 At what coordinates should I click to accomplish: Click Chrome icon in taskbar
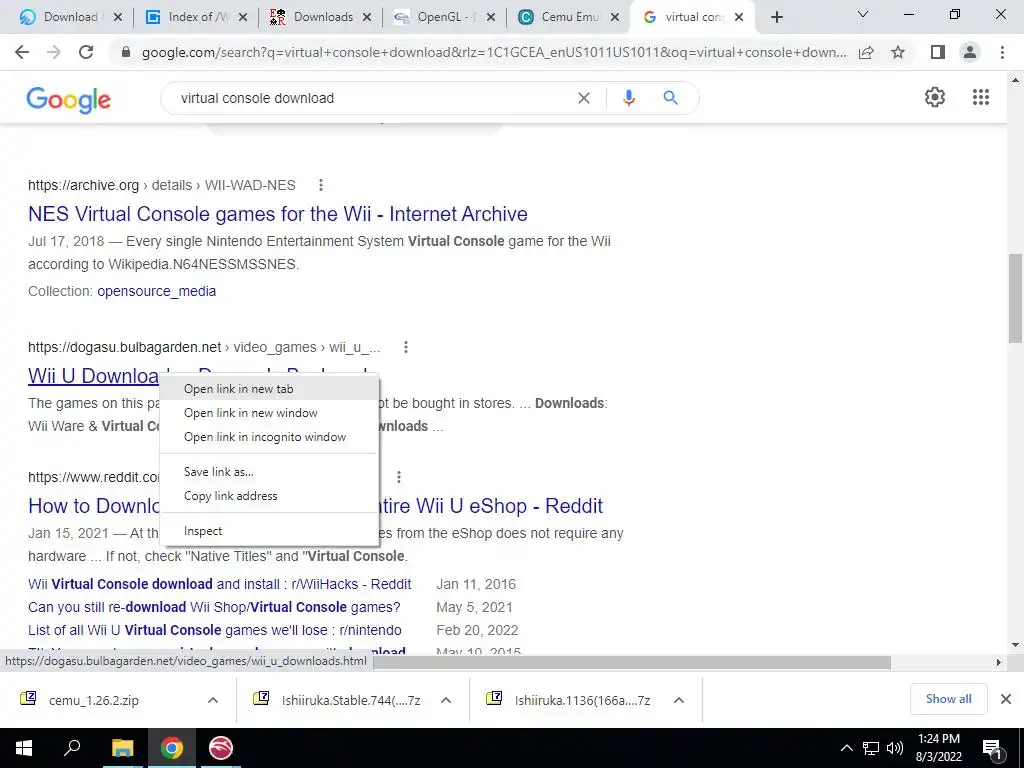click(172, 748)
